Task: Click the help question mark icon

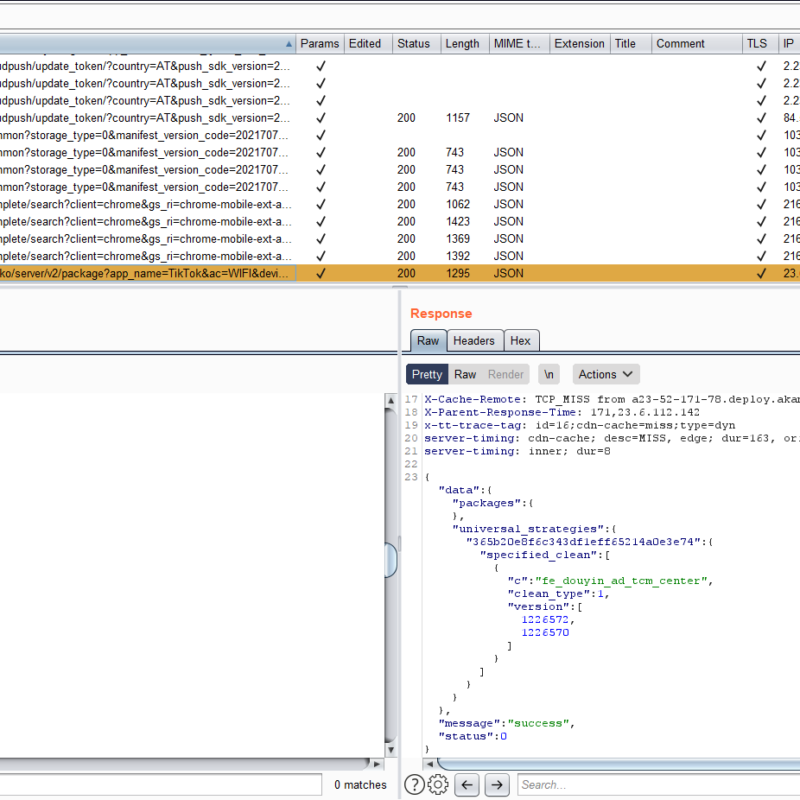Action: (414, 785)
